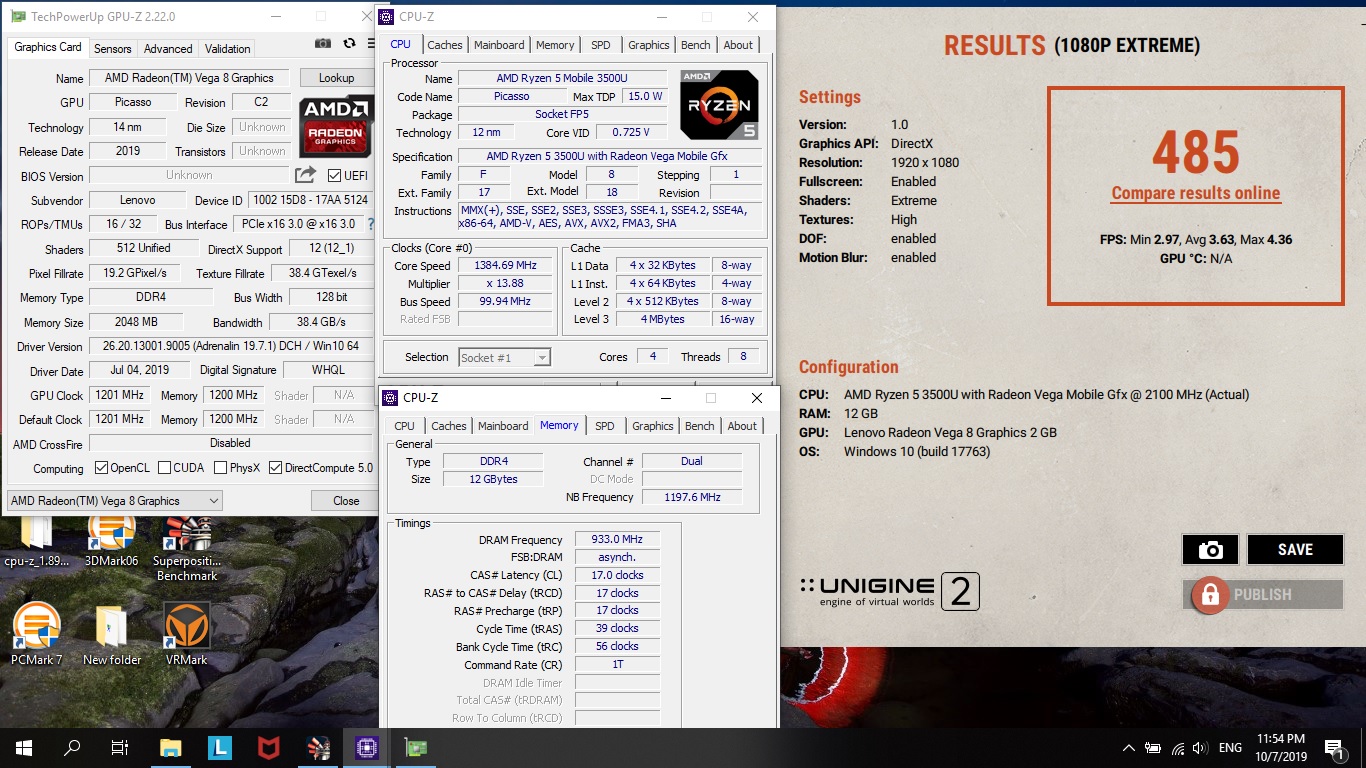The height and width of the screenshot is (768, 1366).
Task: Click the battery tray icon
Action: click(1153, 748)
